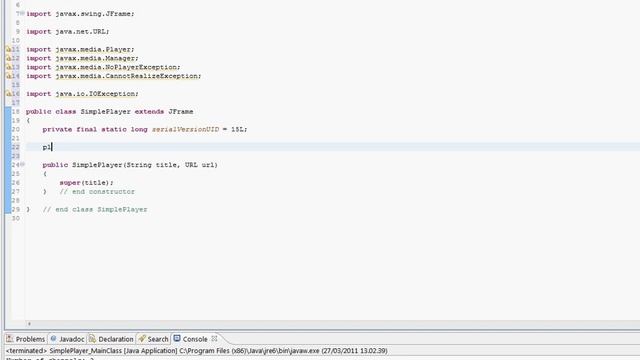Click the 'serialVersionUID' field name
Image resolution: width=640 pixels, height=360 pixels.
tap(185, 129)
